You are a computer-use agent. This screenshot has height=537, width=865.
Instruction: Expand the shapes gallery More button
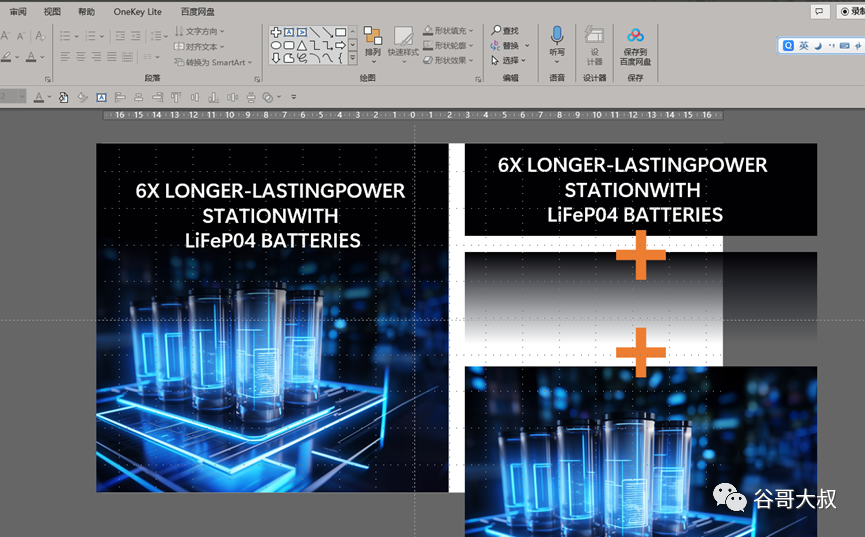pyautogui.click(x=353, y=57)
